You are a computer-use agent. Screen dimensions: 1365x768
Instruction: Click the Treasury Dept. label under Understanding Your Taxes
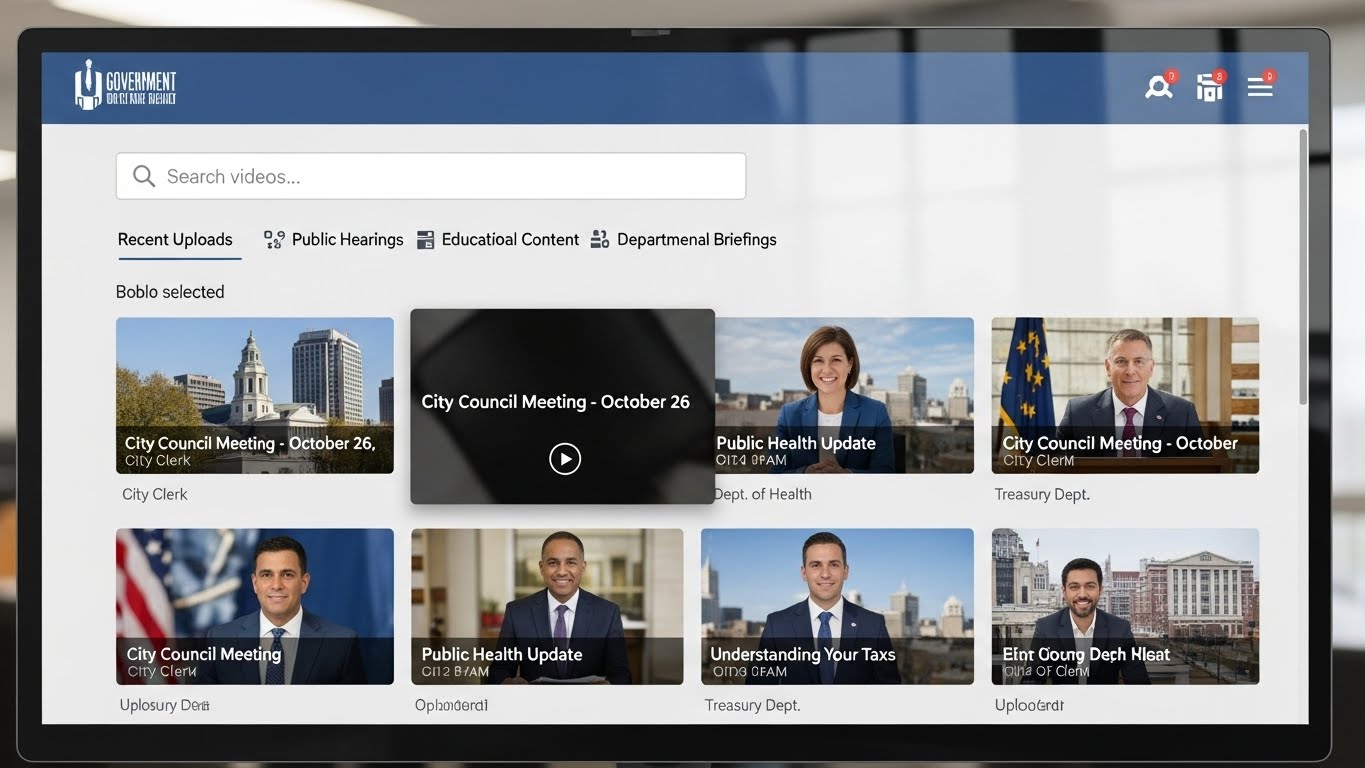pos(752,704)
